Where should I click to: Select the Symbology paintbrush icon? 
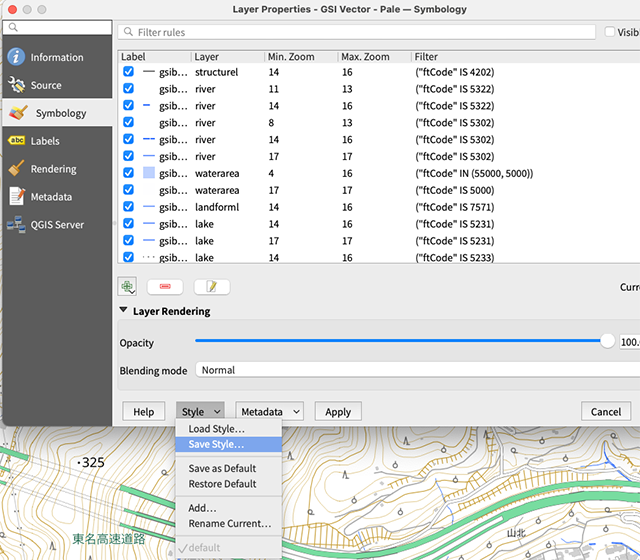(x=19, y=113)
